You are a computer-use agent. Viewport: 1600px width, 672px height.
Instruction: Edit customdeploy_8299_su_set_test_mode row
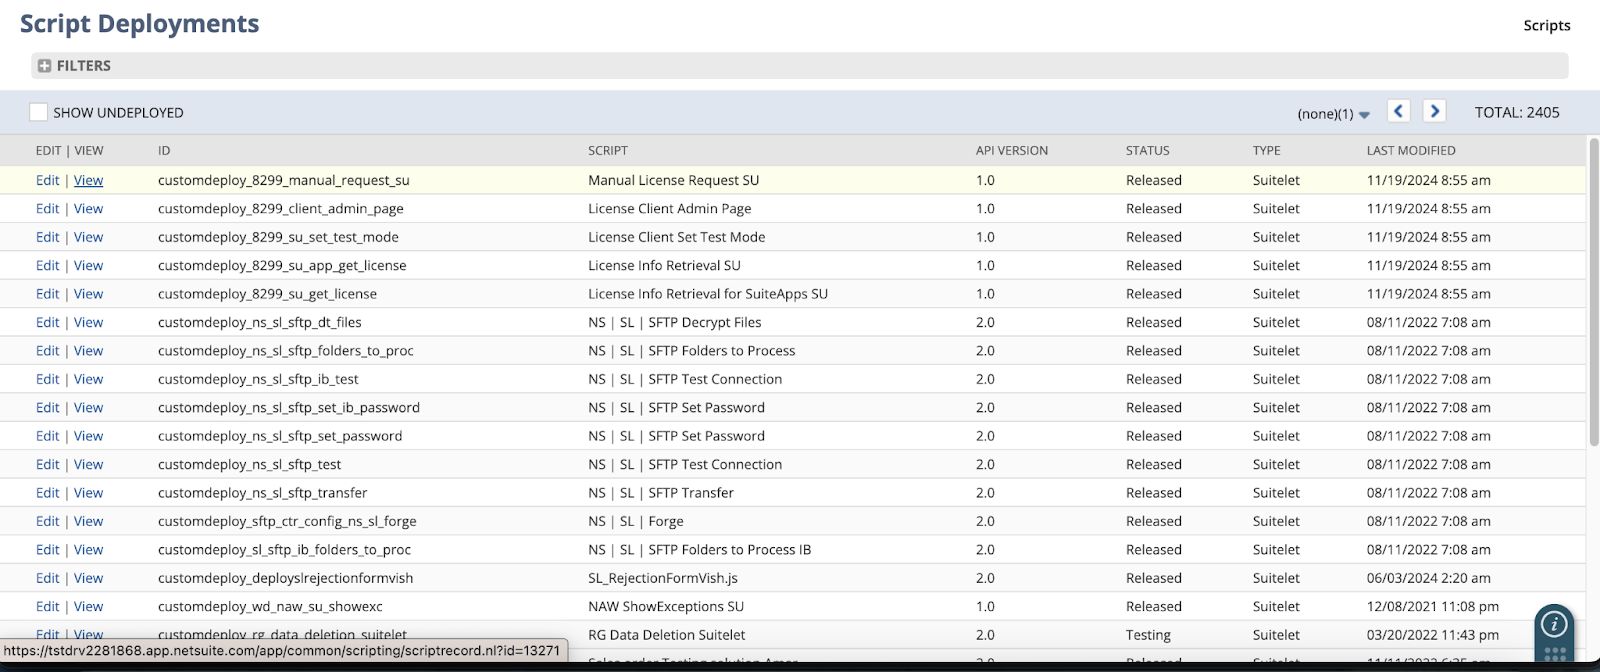48,237
